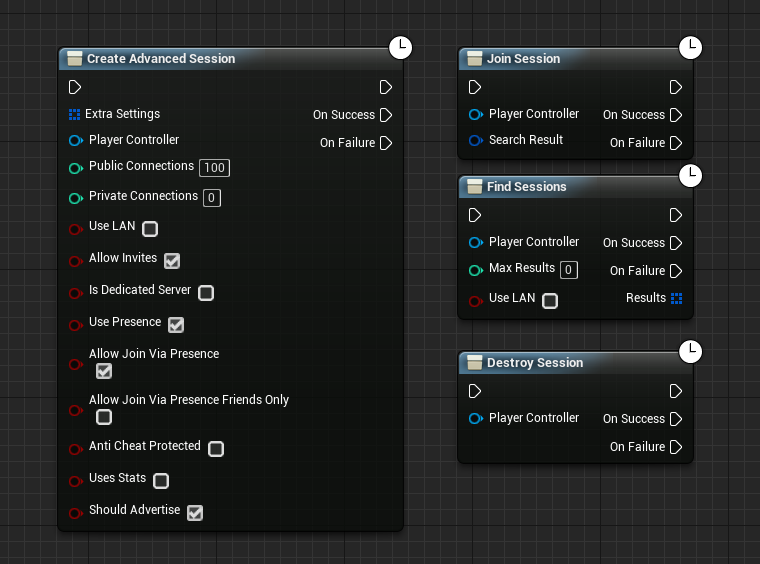Check the Is Dedicated Server box
Screen dimensions: 760x564
click(x=206, y=293)
